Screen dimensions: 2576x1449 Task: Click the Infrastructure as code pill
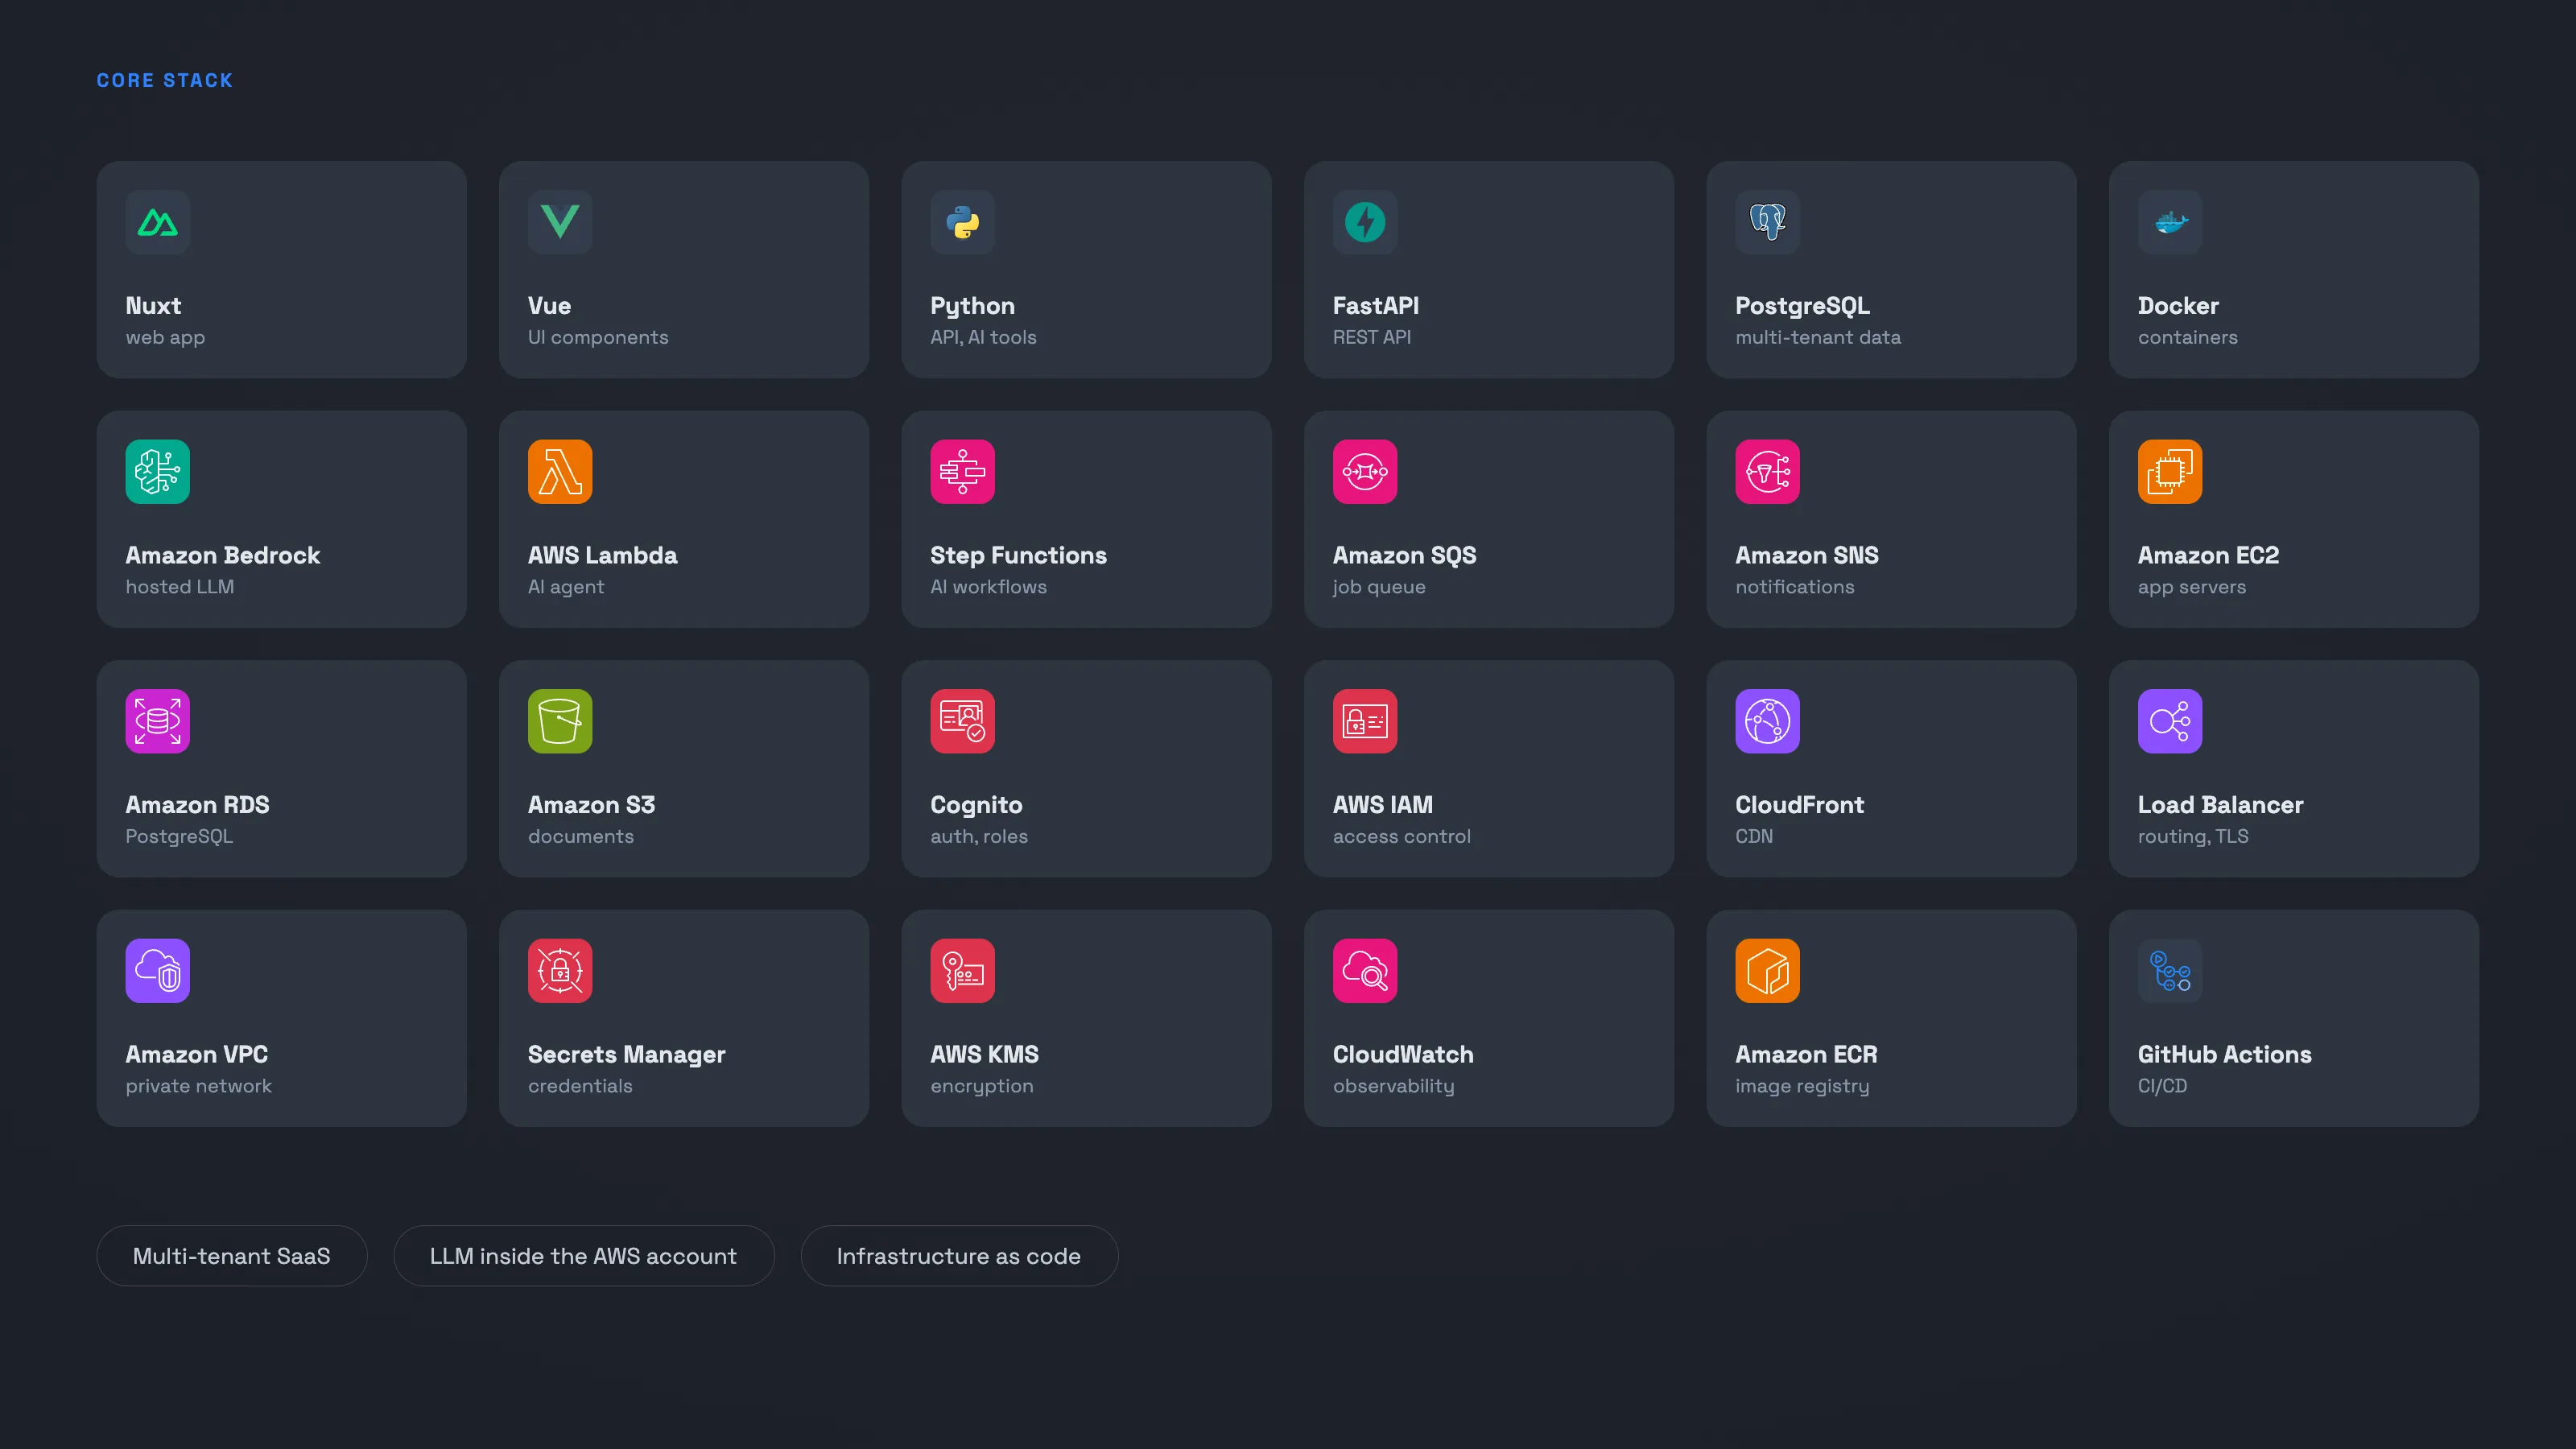959,1256
